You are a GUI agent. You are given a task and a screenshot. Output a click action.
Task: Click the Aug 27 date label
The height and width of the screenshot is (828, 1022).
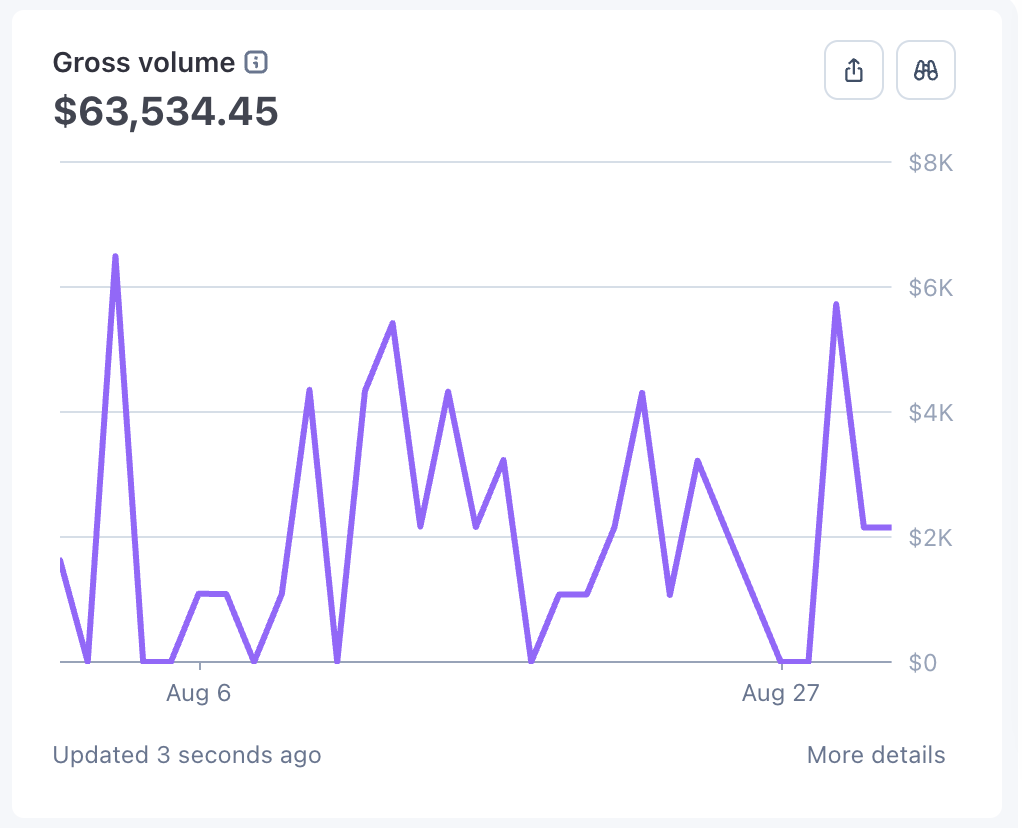[x=780, y=693]
